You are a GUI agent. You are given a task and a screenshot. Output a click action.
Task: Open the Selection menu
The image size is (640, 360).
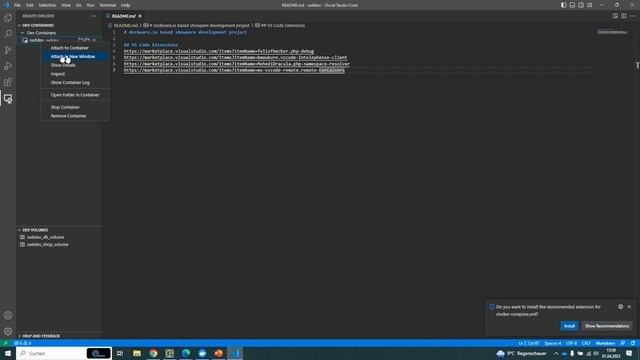(x=47, y=5)
